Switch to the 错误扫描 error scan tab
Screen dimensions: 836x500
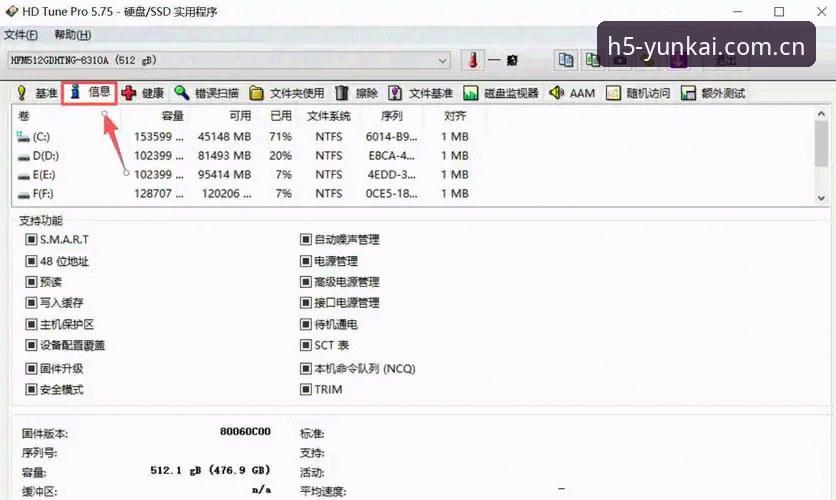tap(207, 93)
